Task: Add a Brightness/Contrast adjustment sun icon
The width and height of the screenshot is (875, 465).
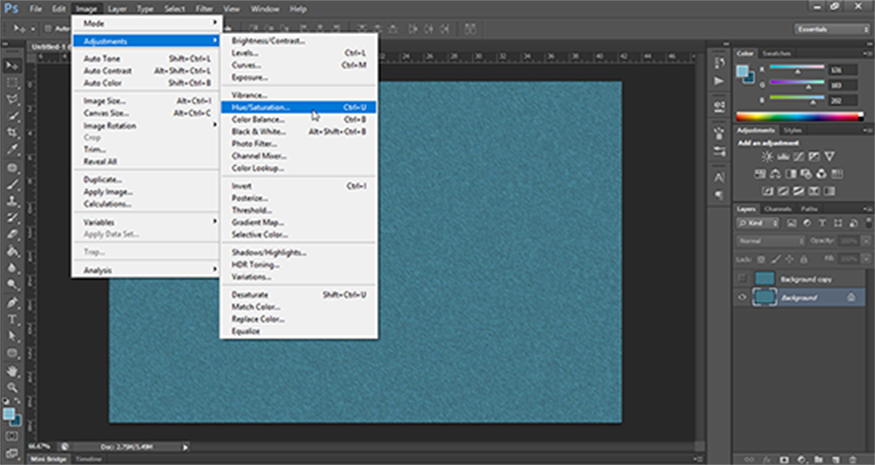Action: tap(767, 158)
